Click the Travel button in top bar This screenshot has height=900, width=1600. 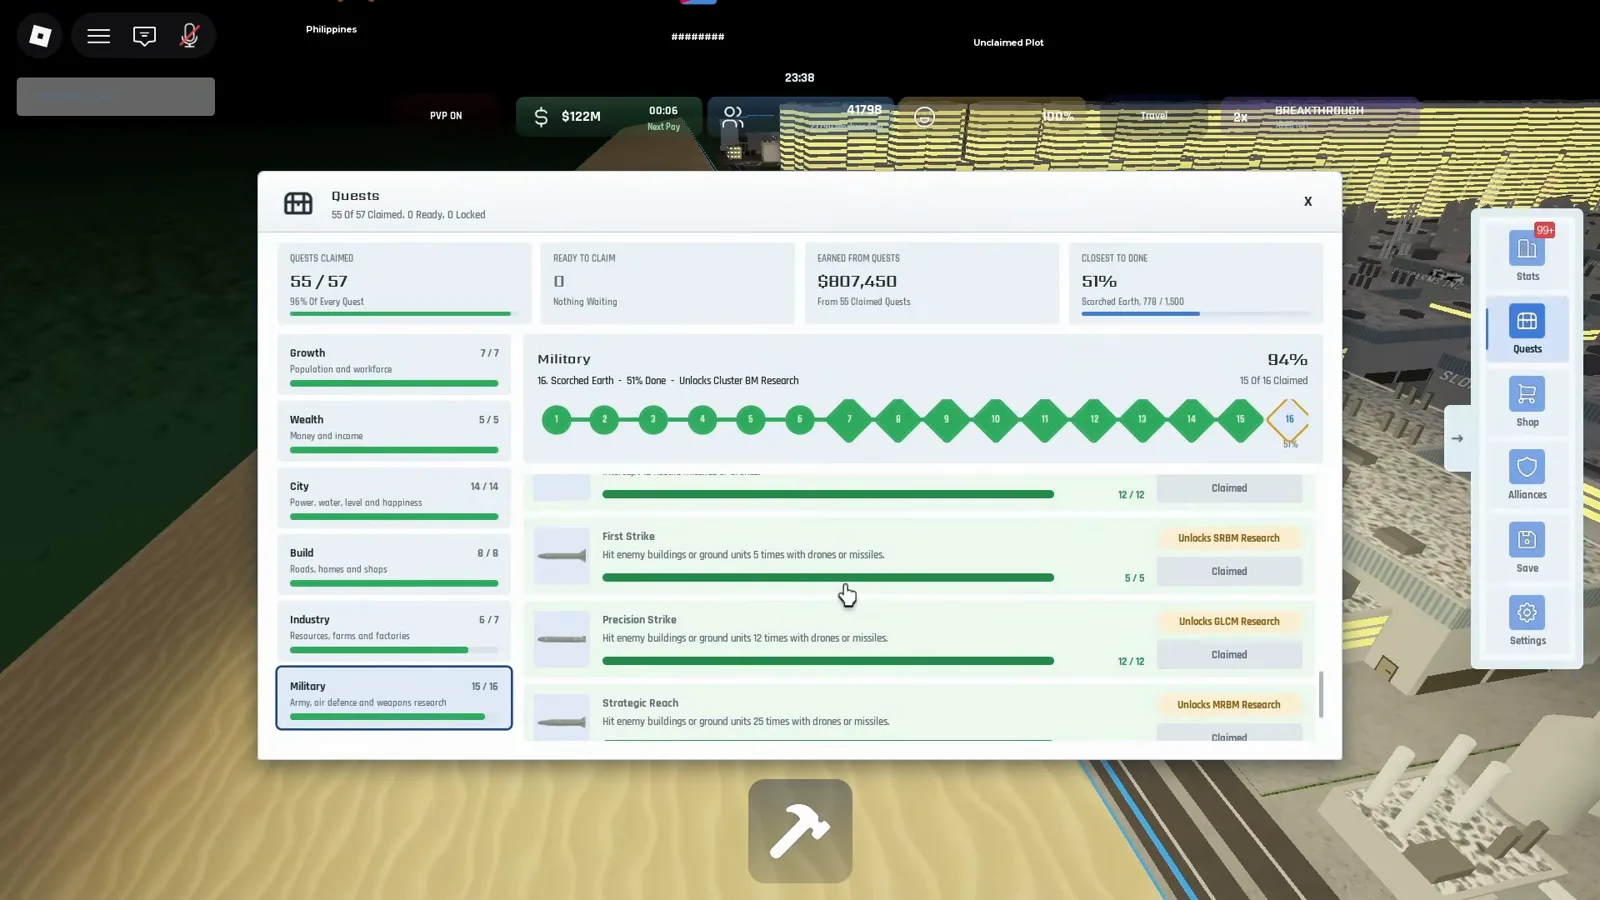[1154, 116]
